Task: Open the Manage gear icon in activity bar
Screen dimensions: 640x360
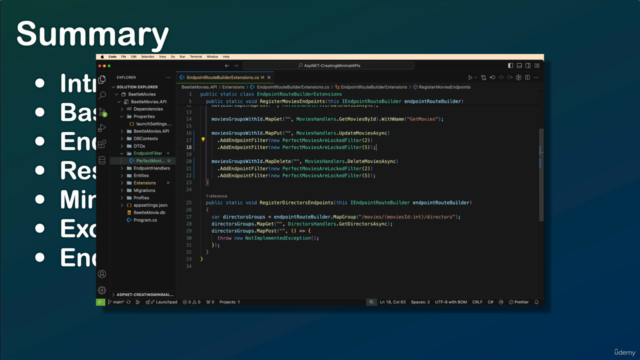Action: pos(102,290)
